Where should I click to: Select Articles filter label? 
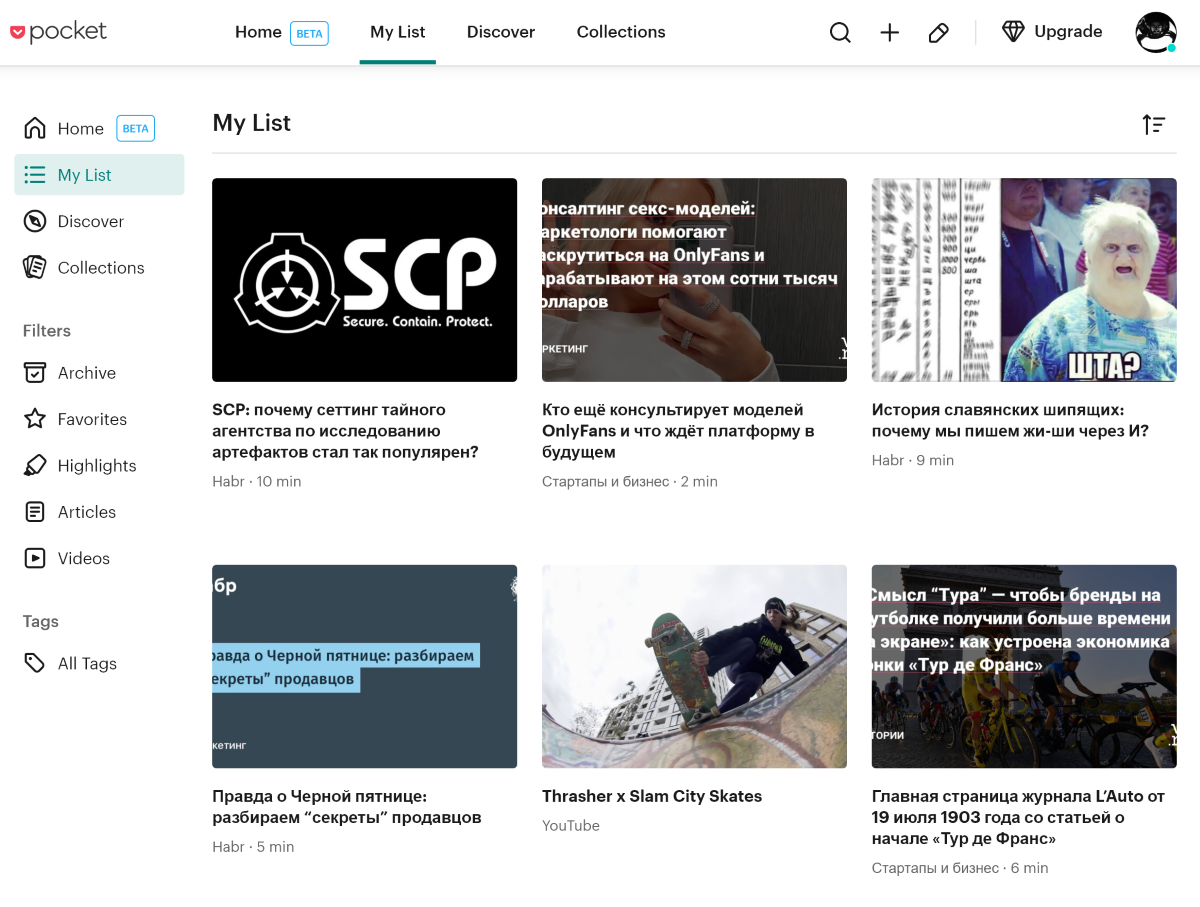click(x=87, y=512)
